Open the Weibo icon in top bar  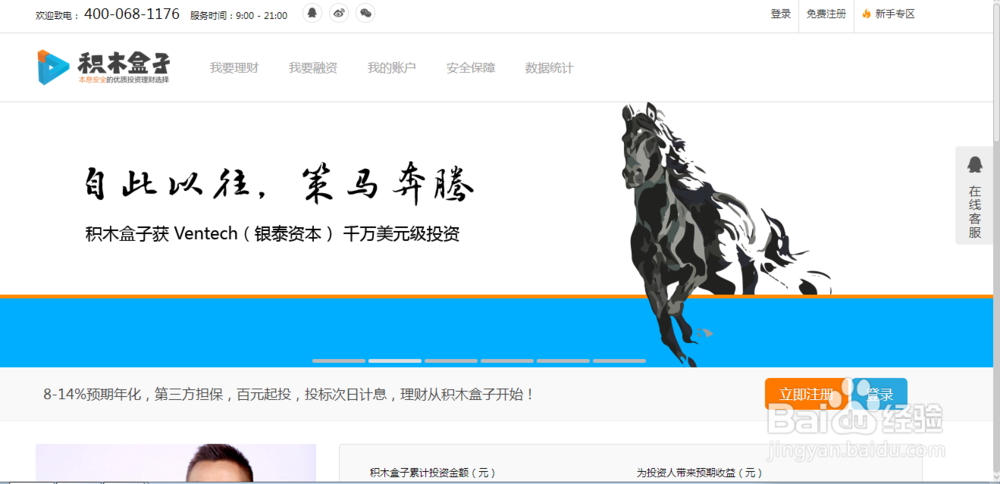pyautogui.click(x=339, y=13)
